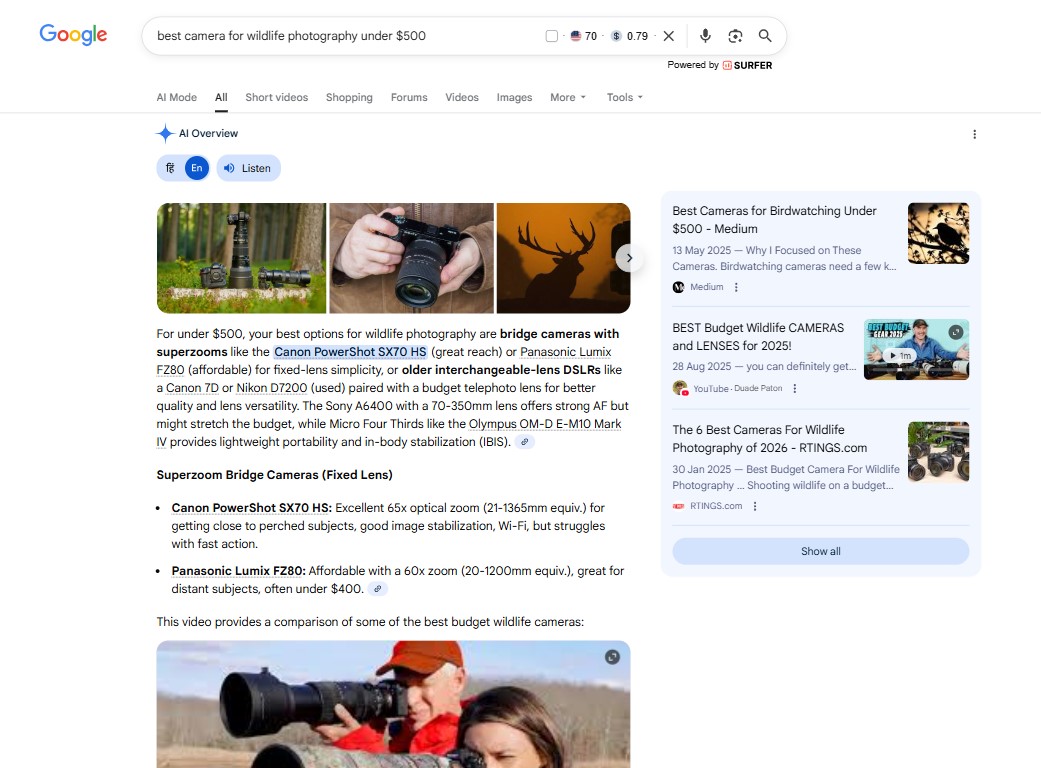1041x768 pixels.
Task: Open the More results dropdown
Action: pos(567,97)
